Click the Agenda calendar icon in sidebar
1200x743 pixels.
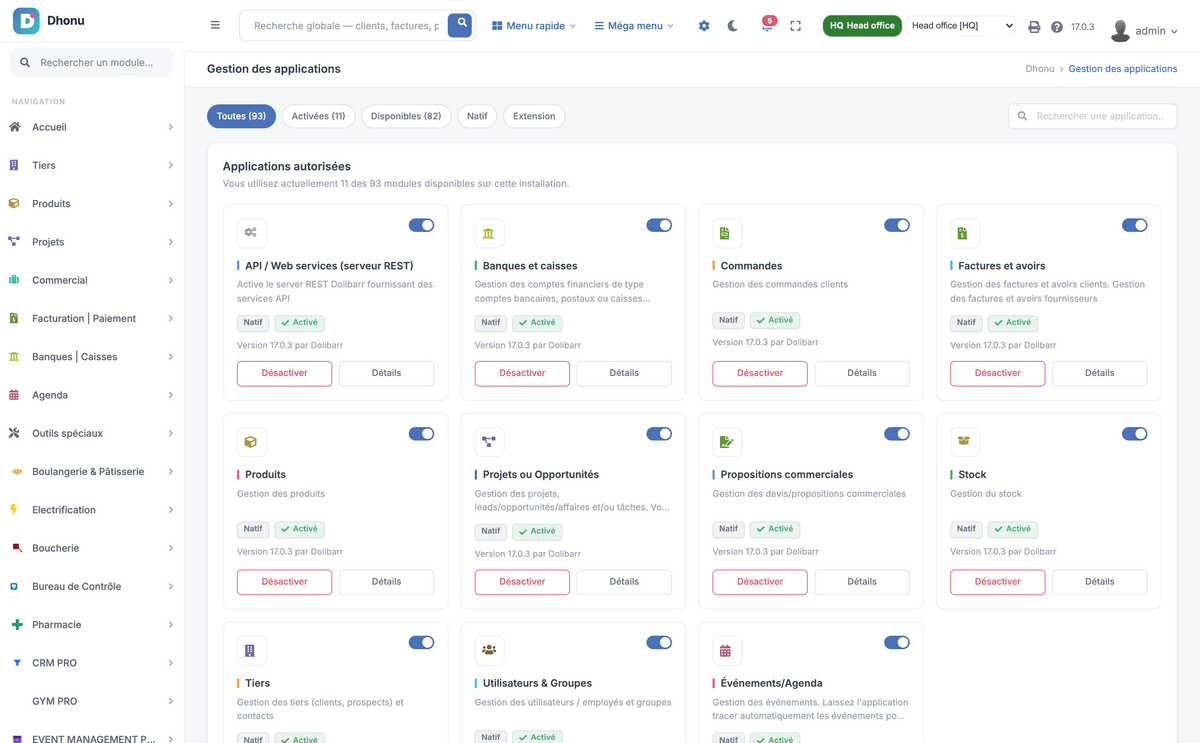click(x=14, y=395)
